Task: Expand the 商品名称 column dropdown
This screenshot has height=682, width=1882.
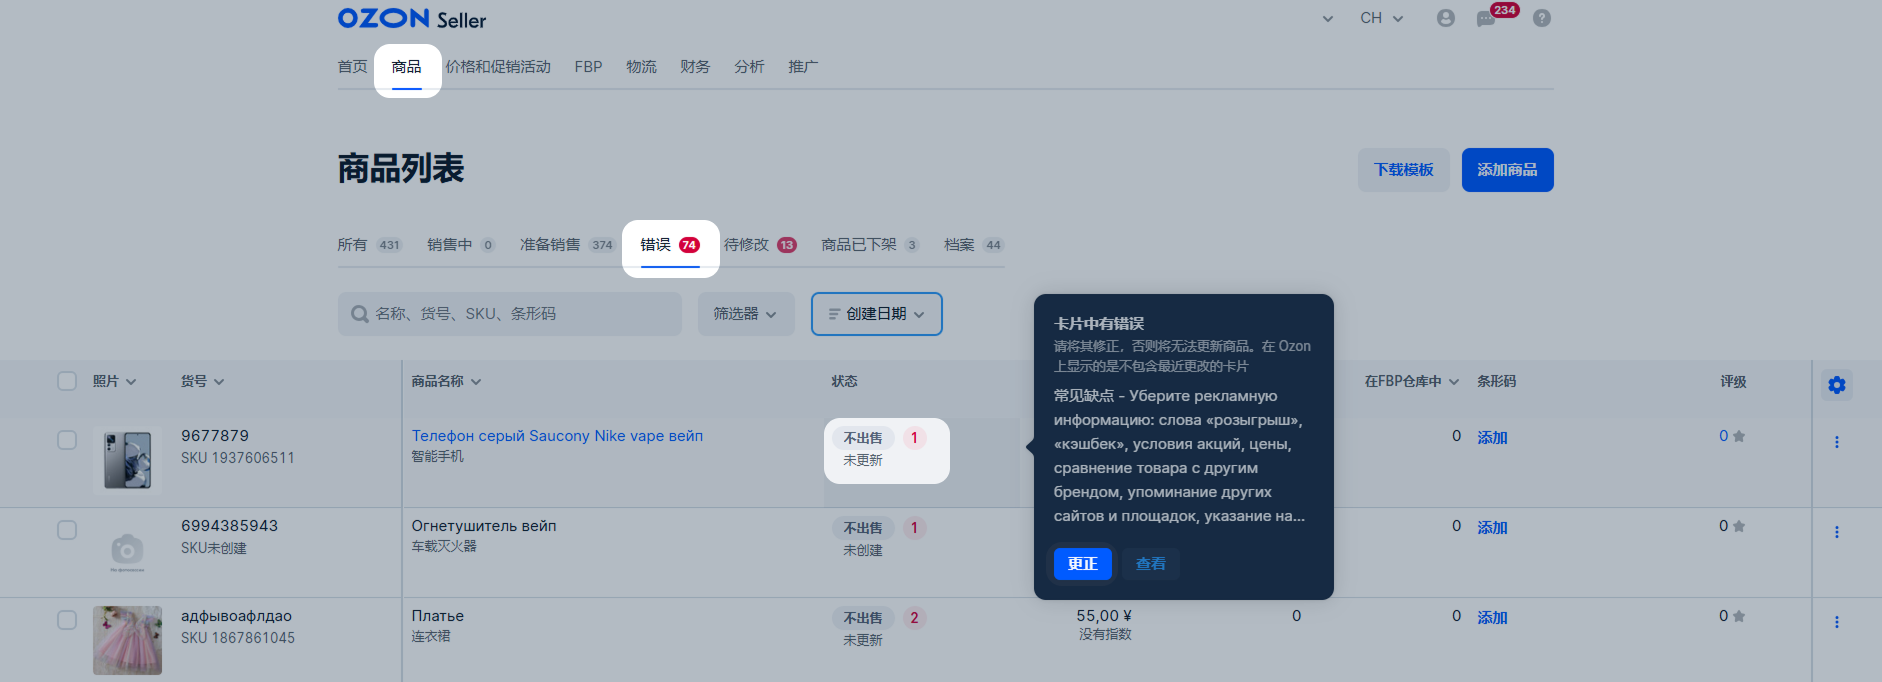Action: (476, 382)
